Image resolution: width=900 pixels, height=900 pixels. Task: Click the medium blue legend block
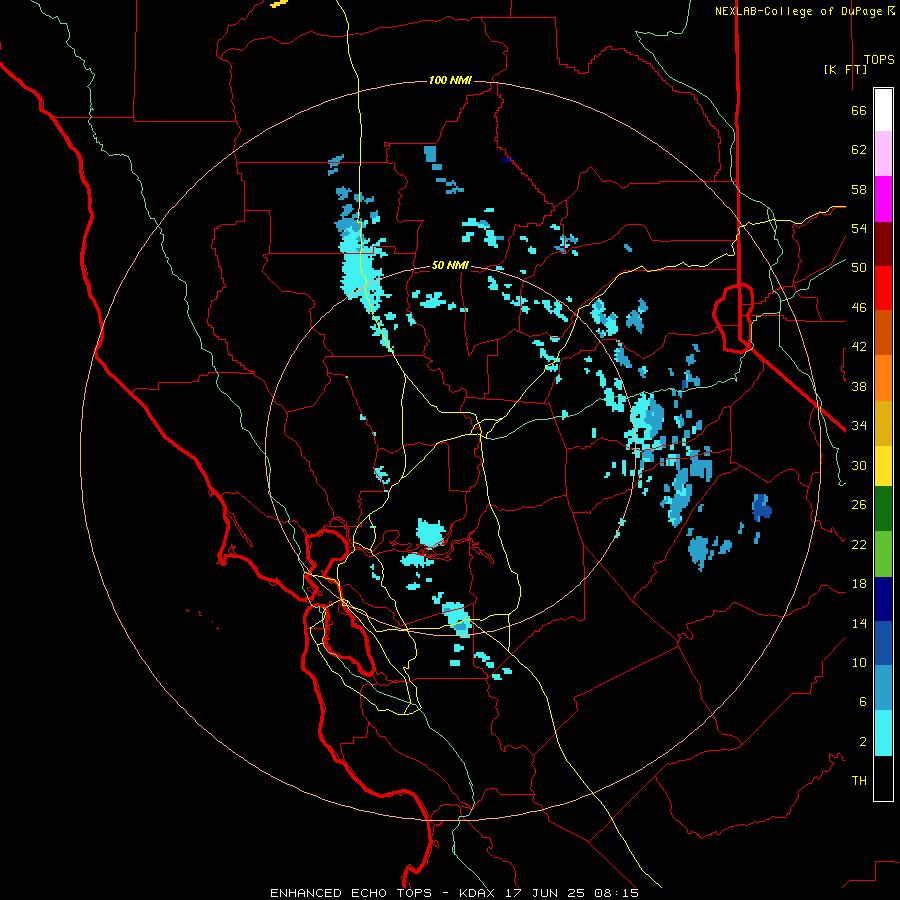tap(883, 643)
